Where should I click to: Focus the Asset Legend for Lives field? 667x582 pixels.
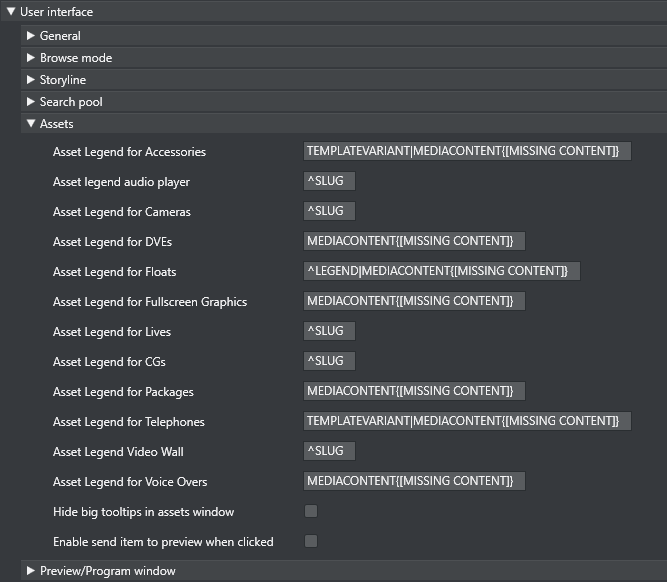click(x=329, y=331)
